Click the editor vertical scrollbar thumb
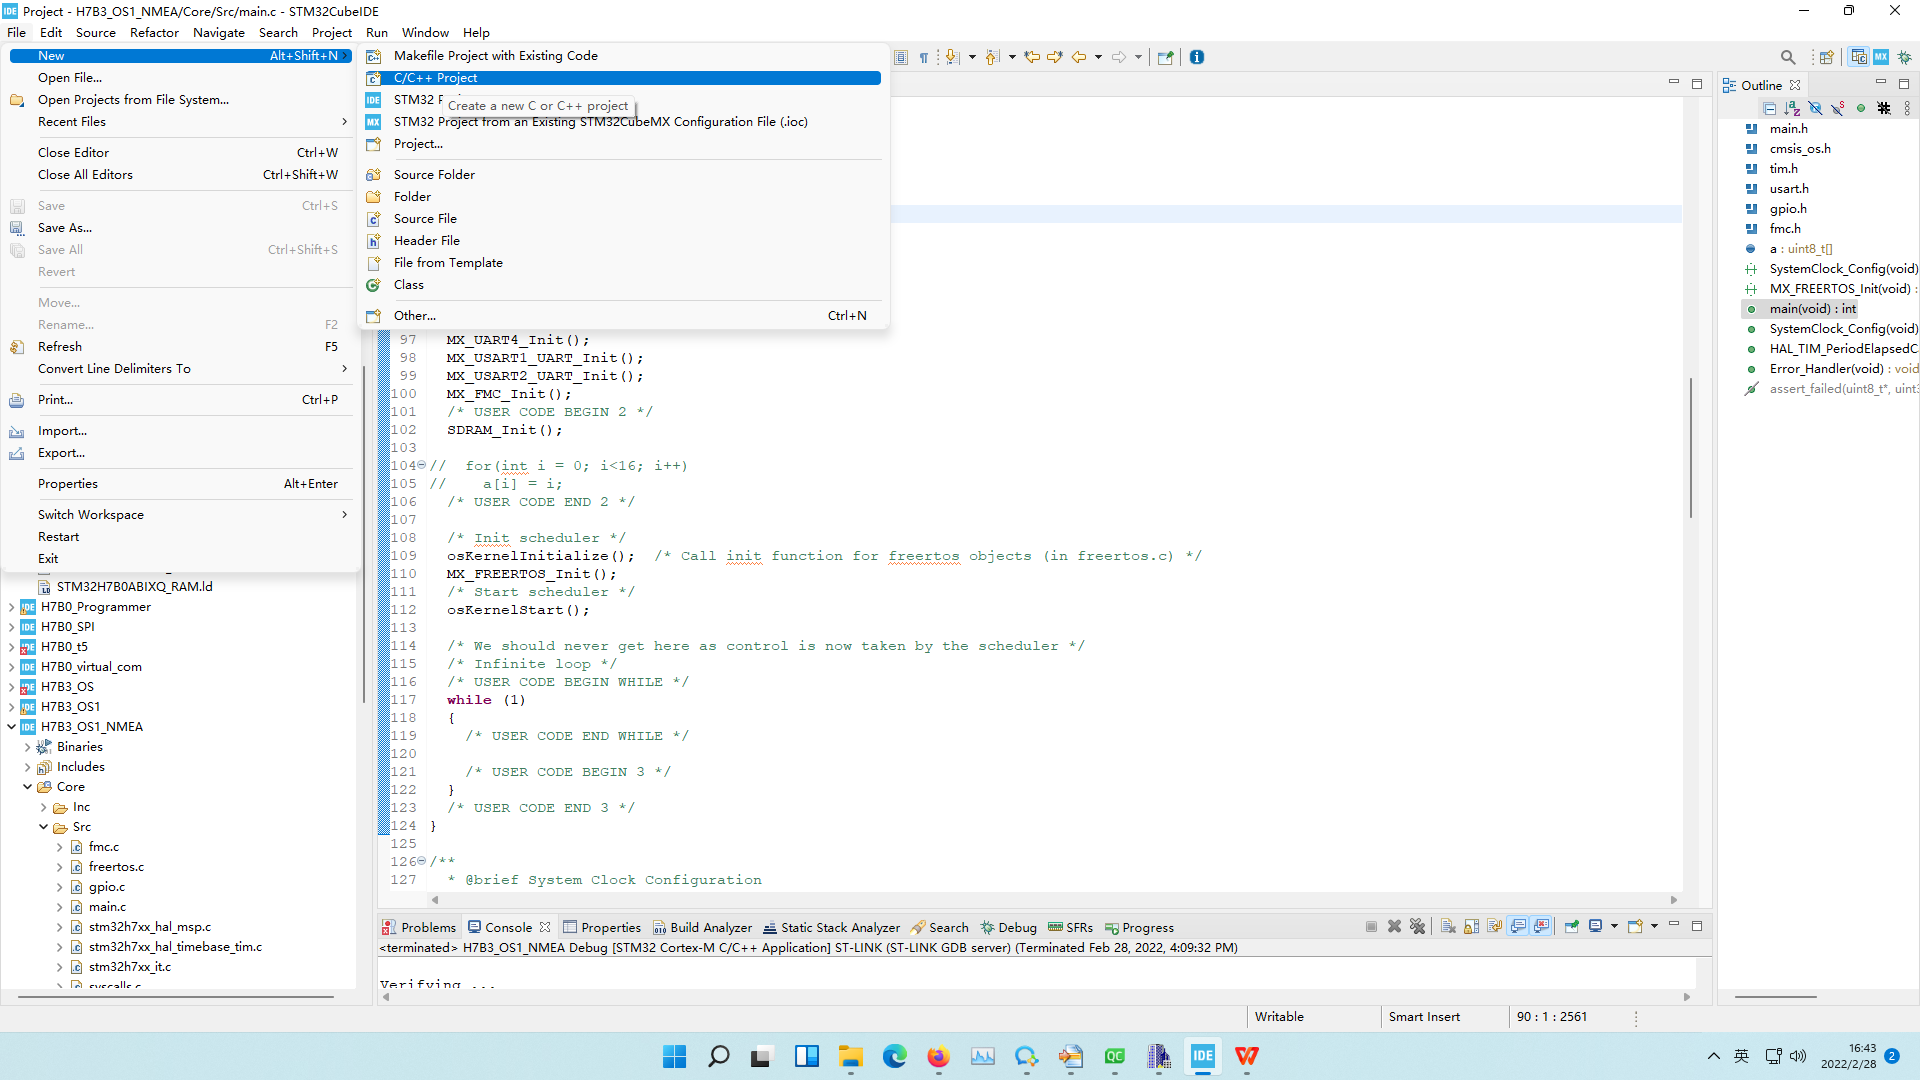This screenshot has width=1920, height=1080. tap(1690, 447)
